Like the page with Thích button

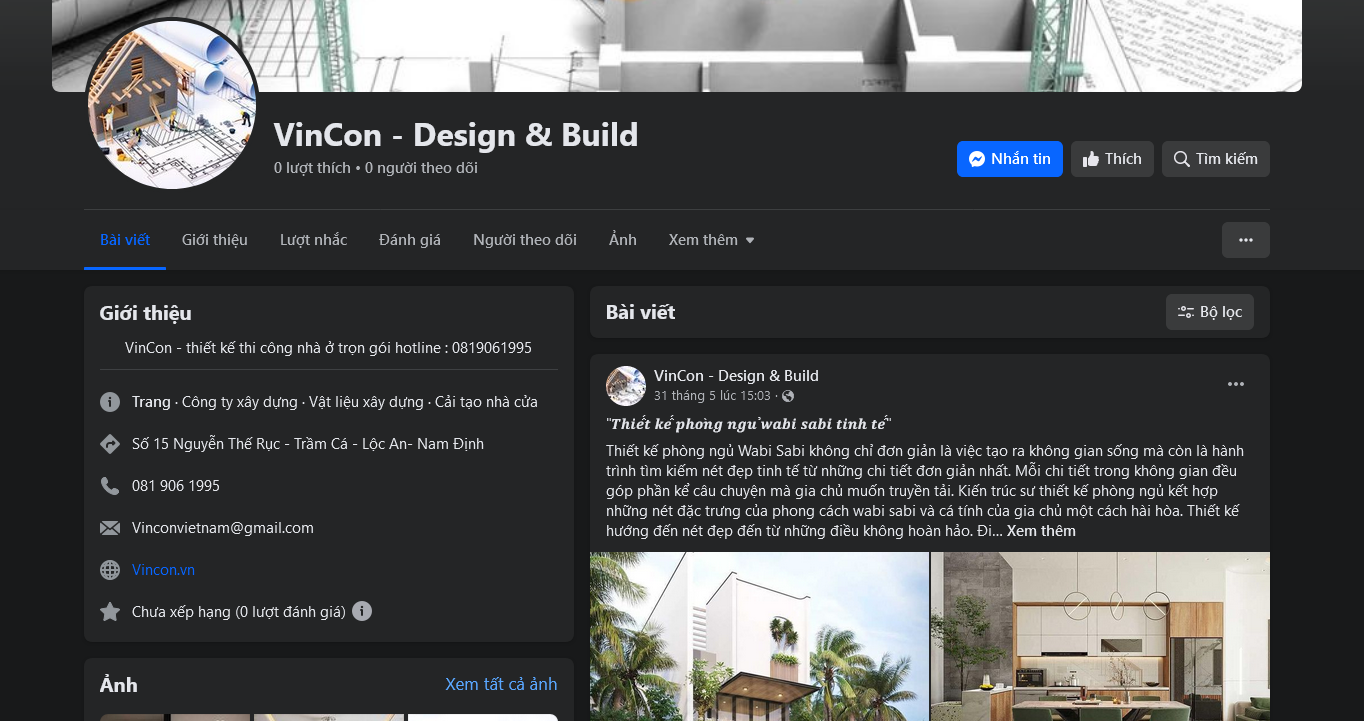click(1112, 159)
